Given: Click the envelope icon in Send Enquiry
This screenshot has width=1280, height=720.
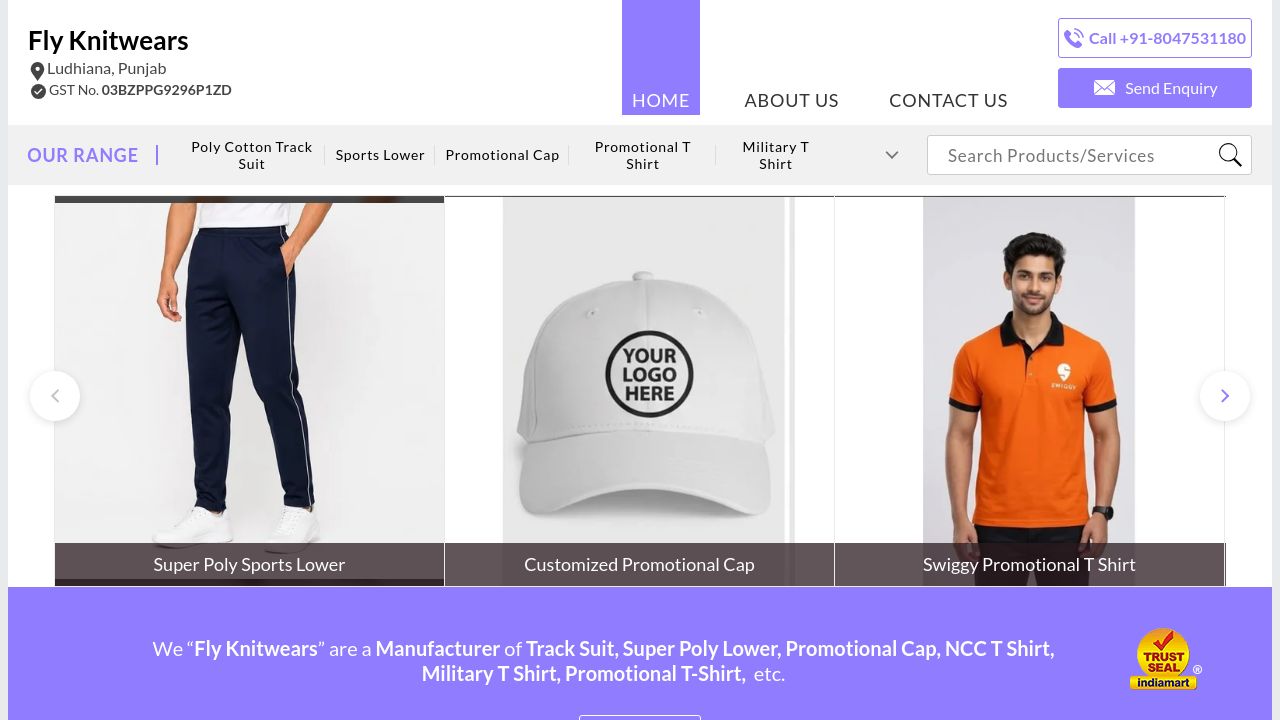Looking at the screenshot, I should pos(1104,88).
